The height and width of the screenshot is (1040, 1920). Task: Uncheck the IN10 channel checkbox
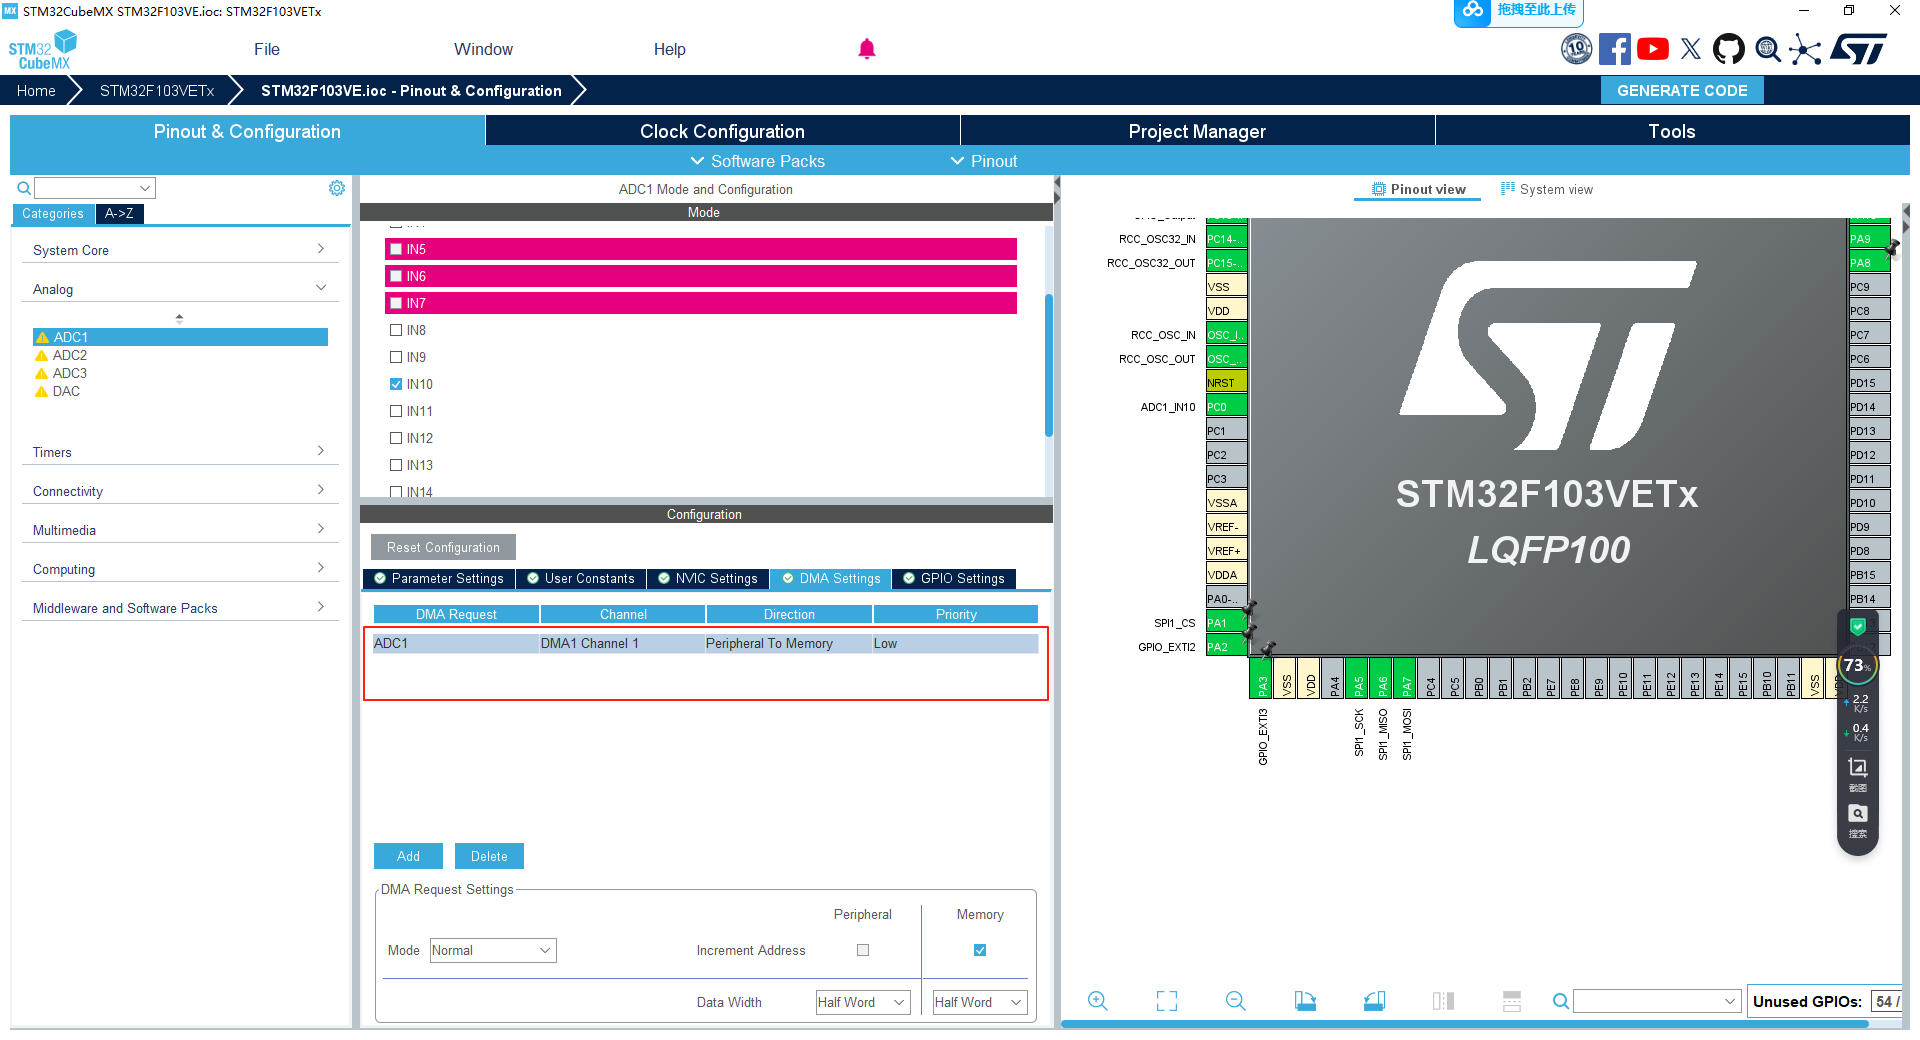coord(396,384)
